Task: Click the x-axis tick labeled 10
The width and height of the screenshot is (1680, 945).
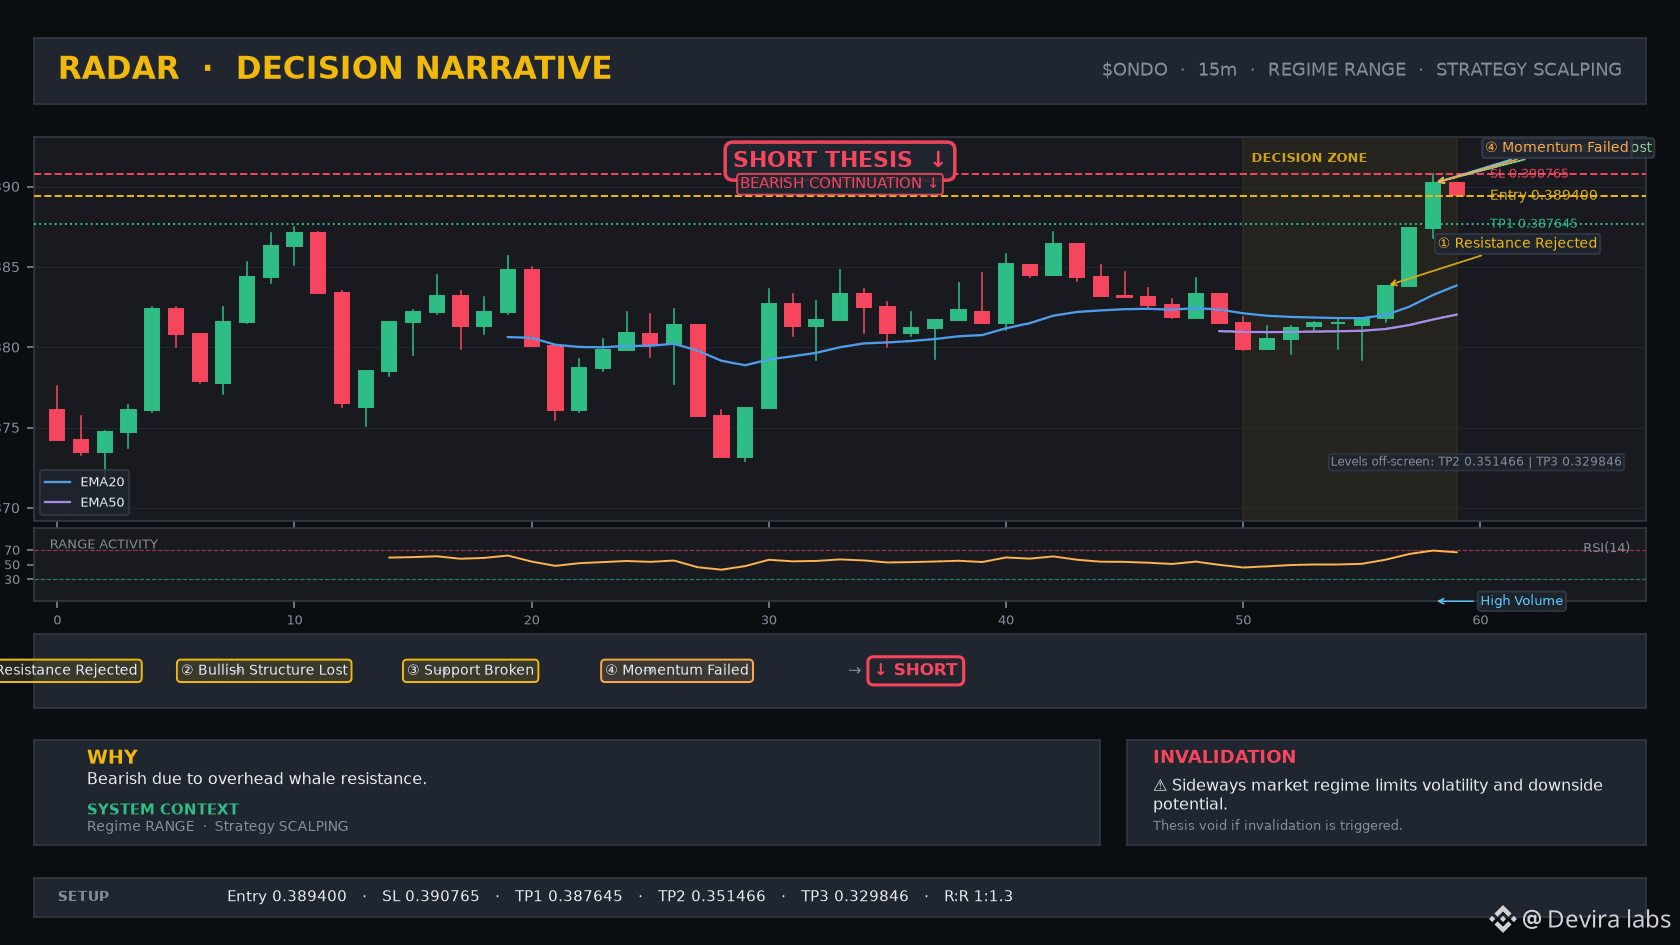Action: (294, 620)
